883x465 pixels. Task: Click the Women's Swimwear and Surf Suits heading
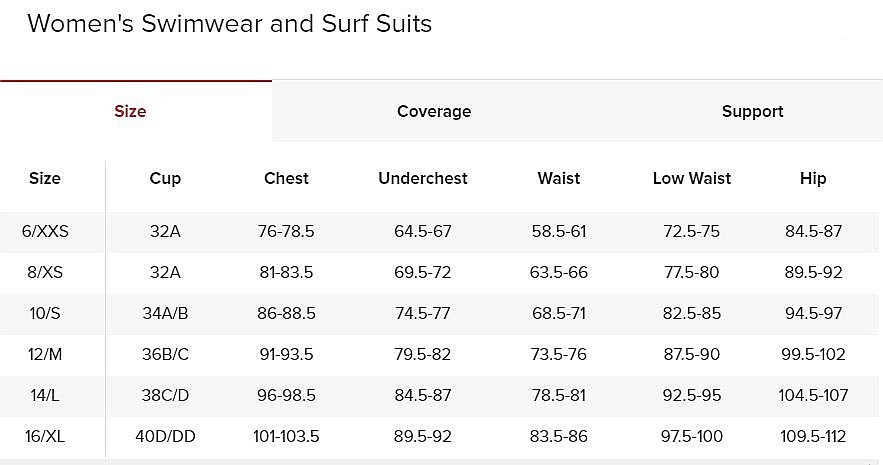[230, 24]
